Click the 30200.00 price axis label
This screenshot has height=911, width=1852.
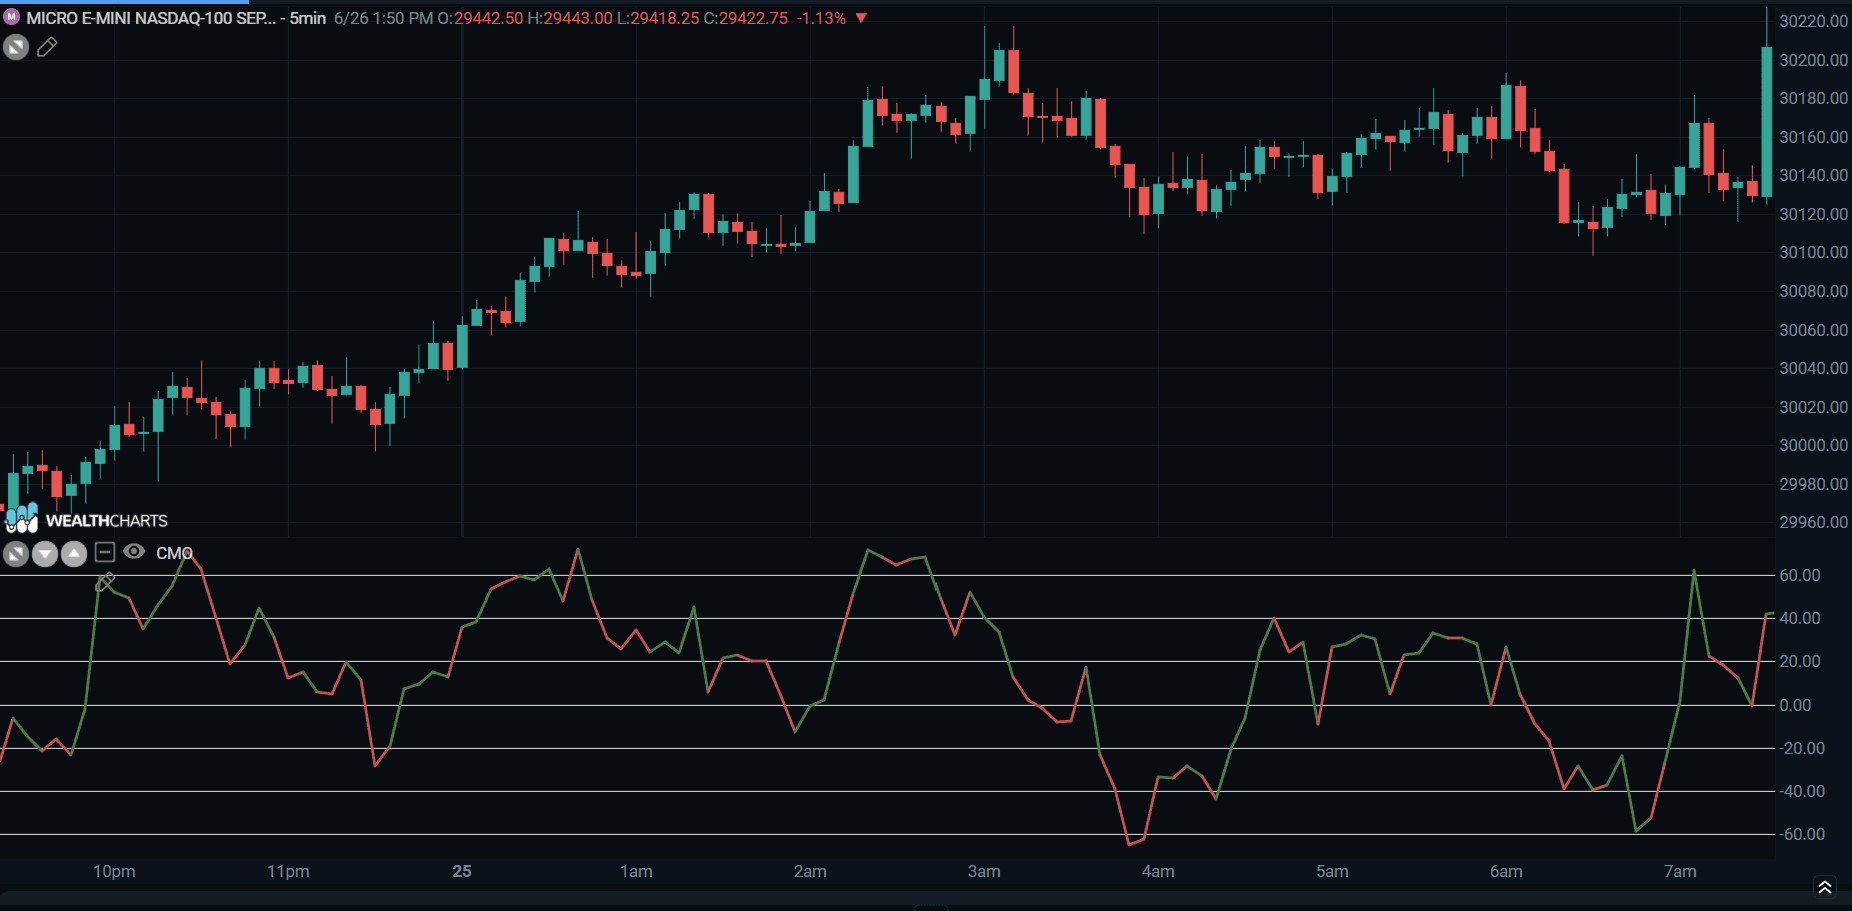pos(1813,60)
